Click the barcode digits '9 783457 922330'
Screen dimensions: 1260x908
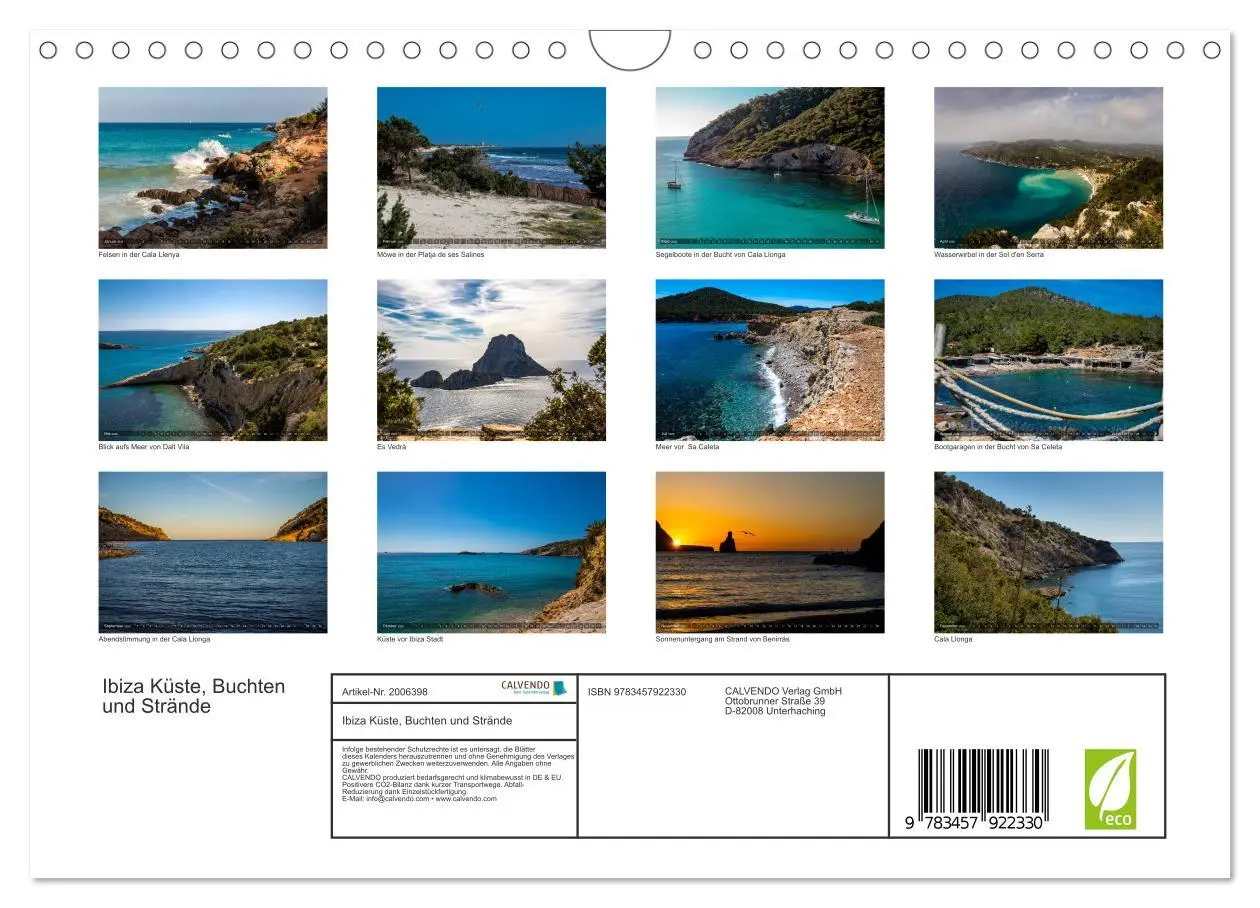click(x=974, y=822)
